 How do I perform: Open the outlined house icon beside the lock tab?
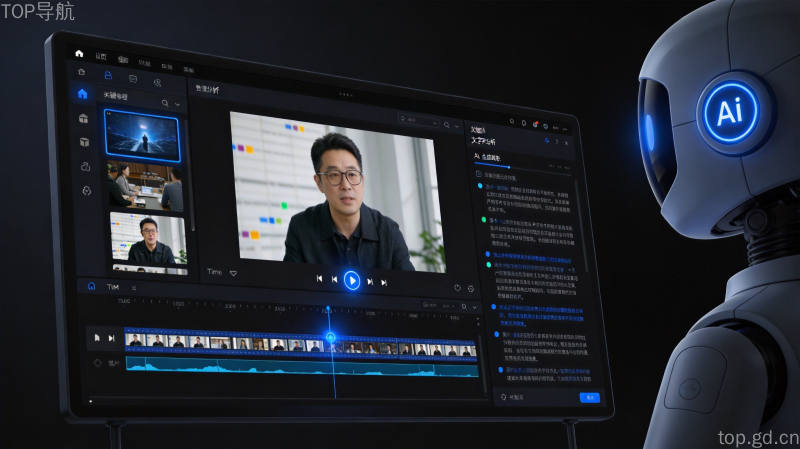pos(82,72)
